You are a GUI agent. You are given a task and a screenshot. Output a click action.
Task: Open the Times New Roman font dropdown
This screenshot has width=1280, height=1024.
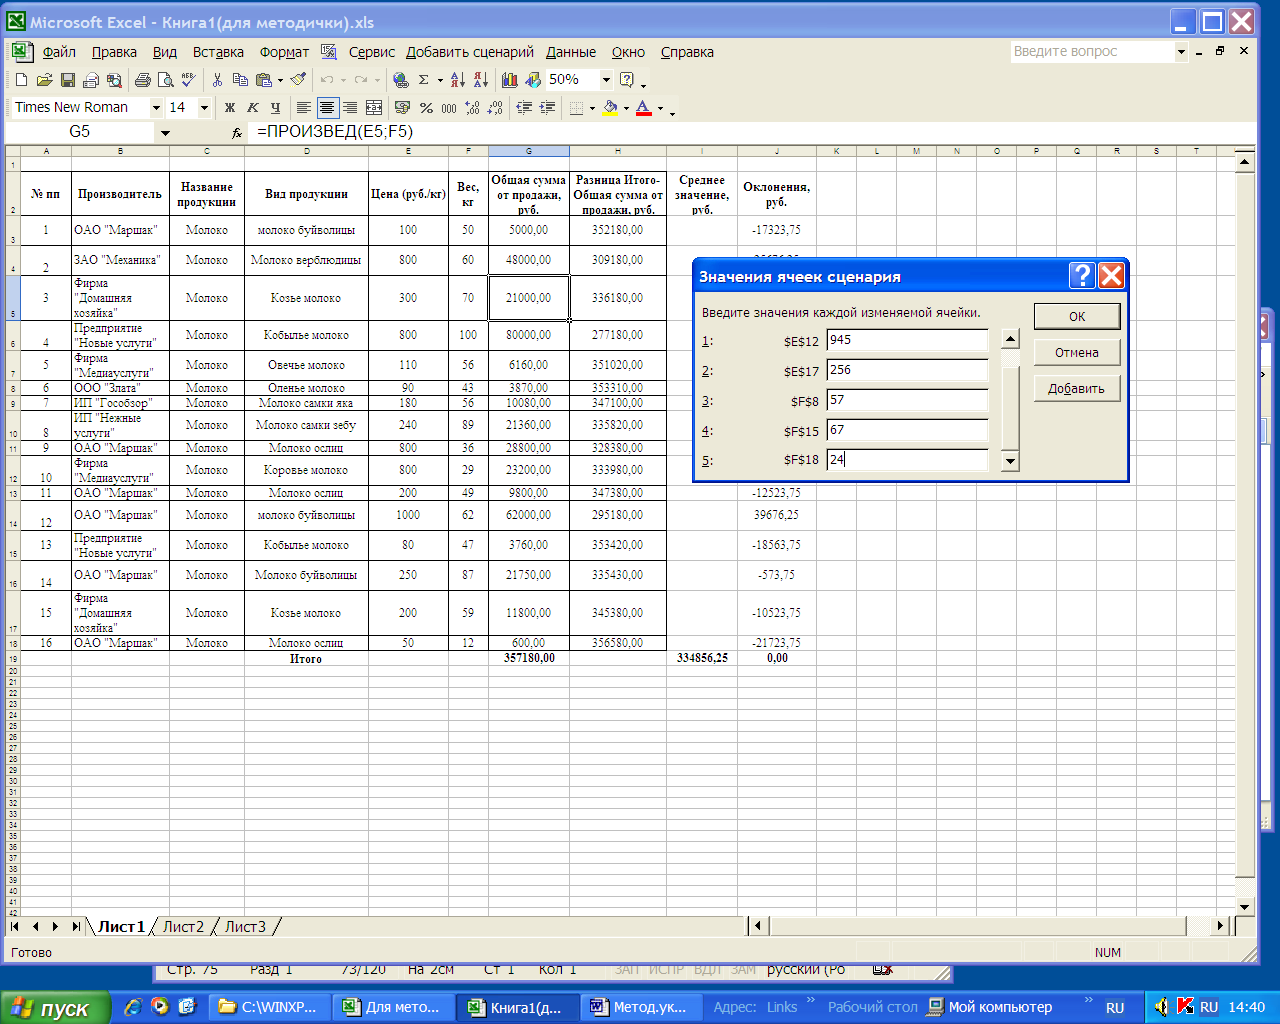pos(156,108)
